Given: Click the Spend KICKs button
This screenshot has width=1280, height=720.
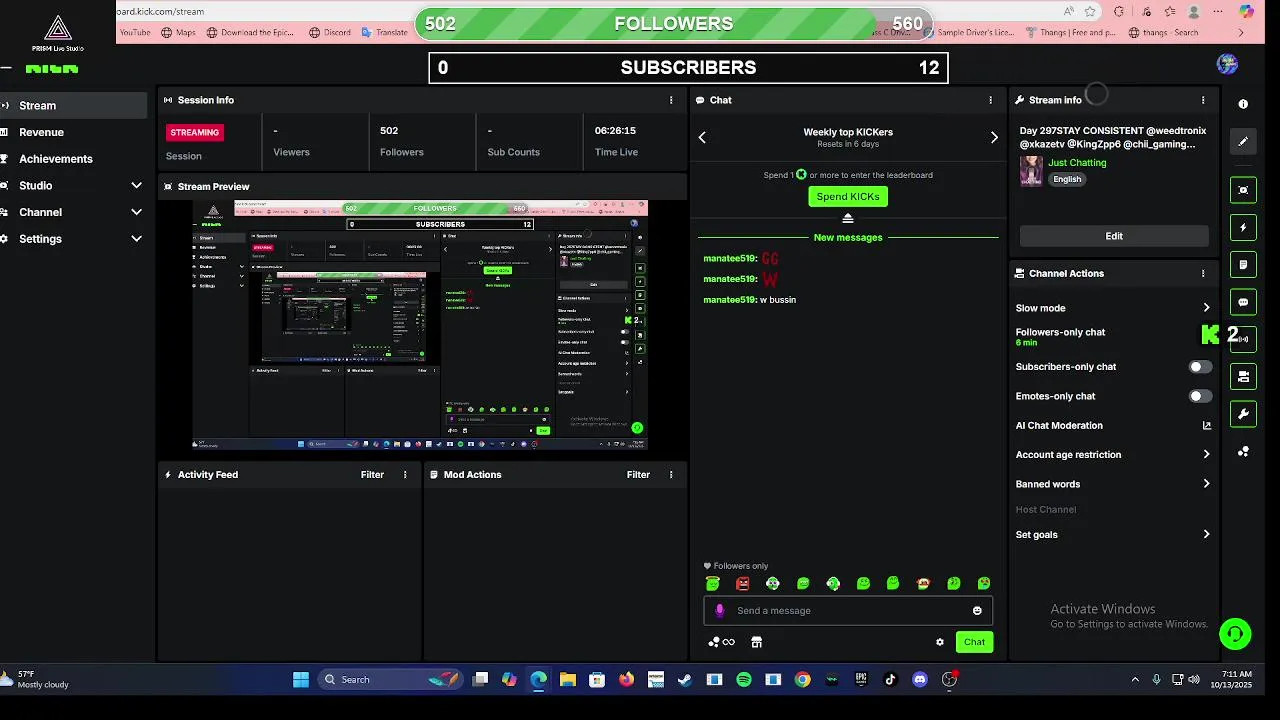Looking at the screenshot, I should (x=848, y=196).
